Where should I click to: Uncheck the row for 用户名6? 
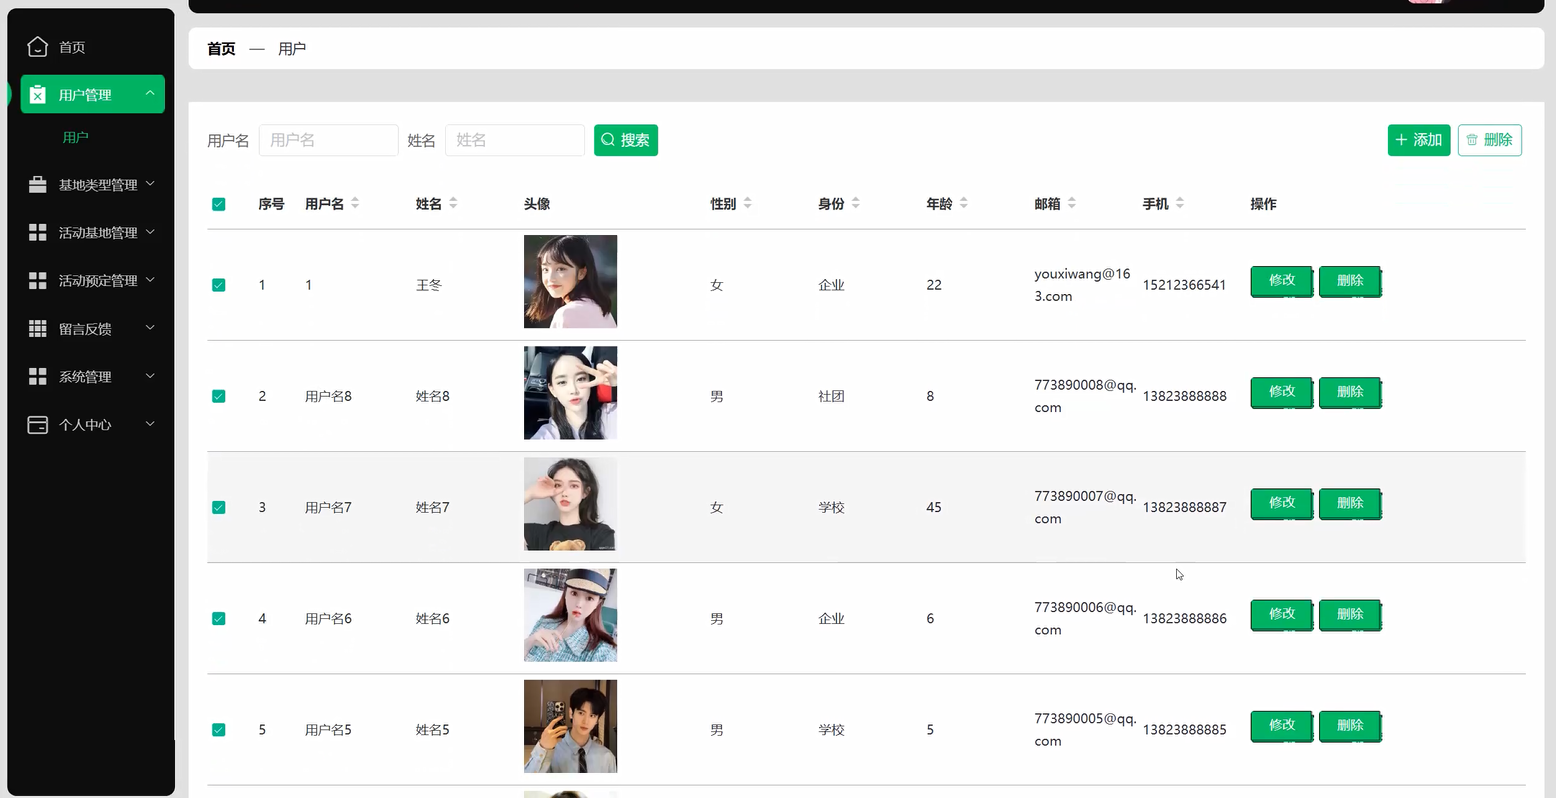218,618
